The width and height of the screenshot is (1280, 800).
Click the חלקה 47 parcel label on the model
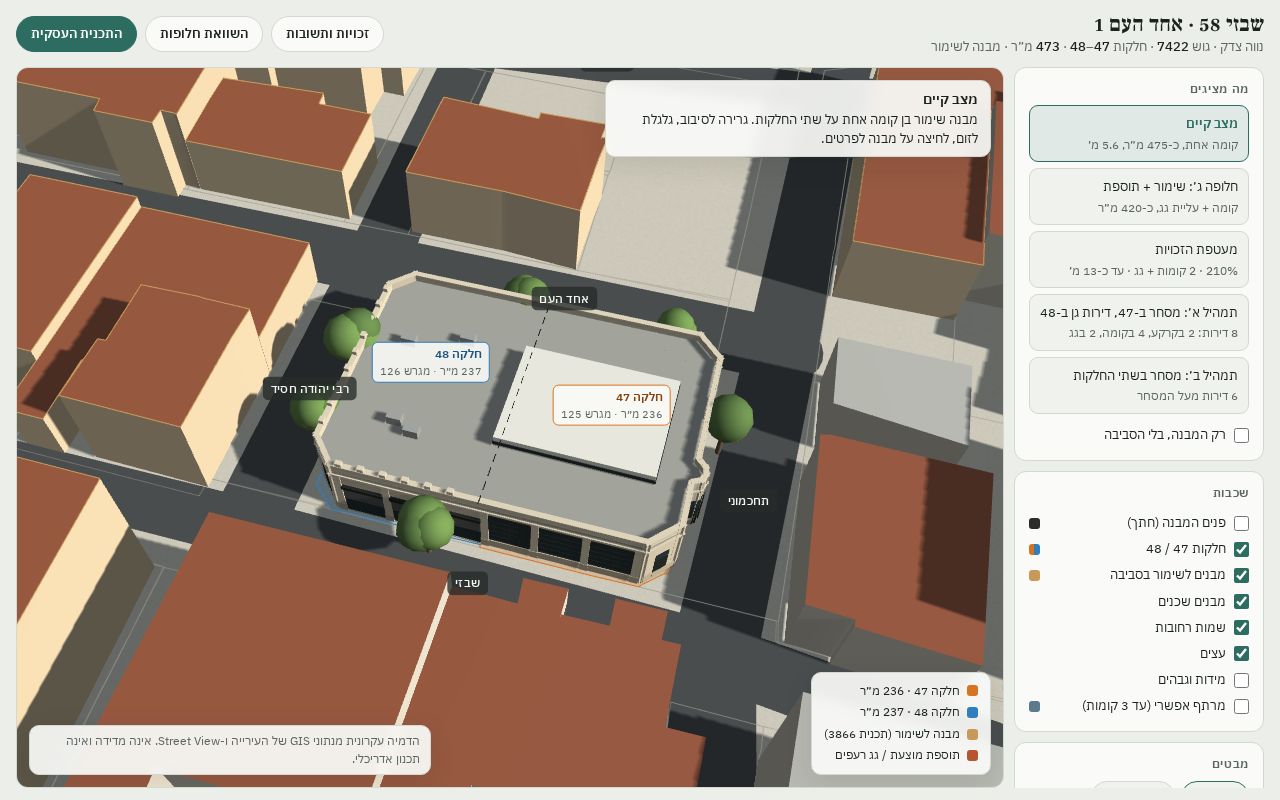click(x=612, y=405)
